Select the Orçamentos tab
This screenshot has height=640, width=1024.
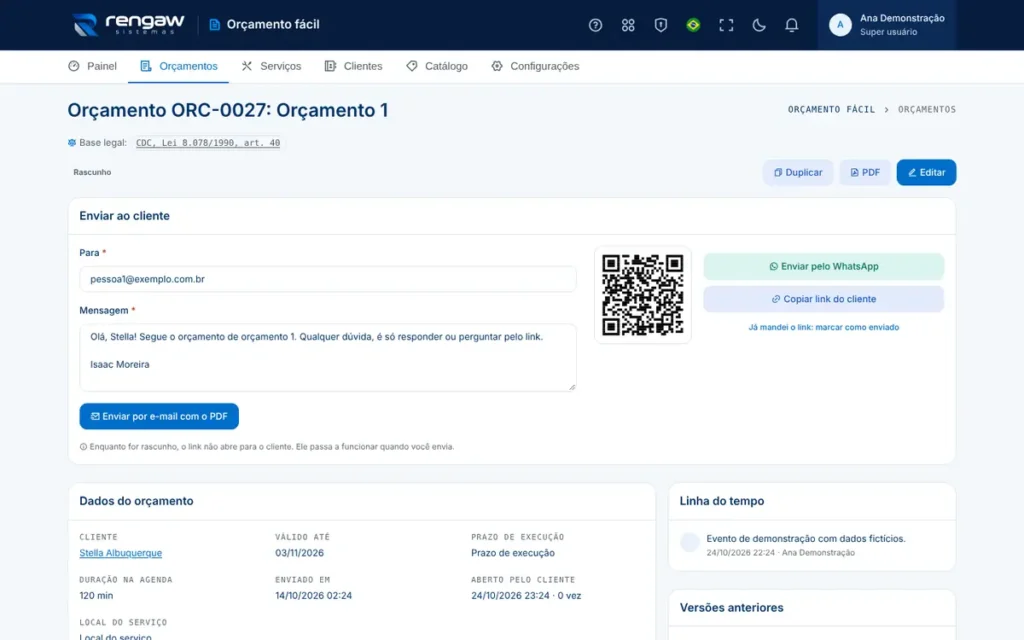pos(178,66)
